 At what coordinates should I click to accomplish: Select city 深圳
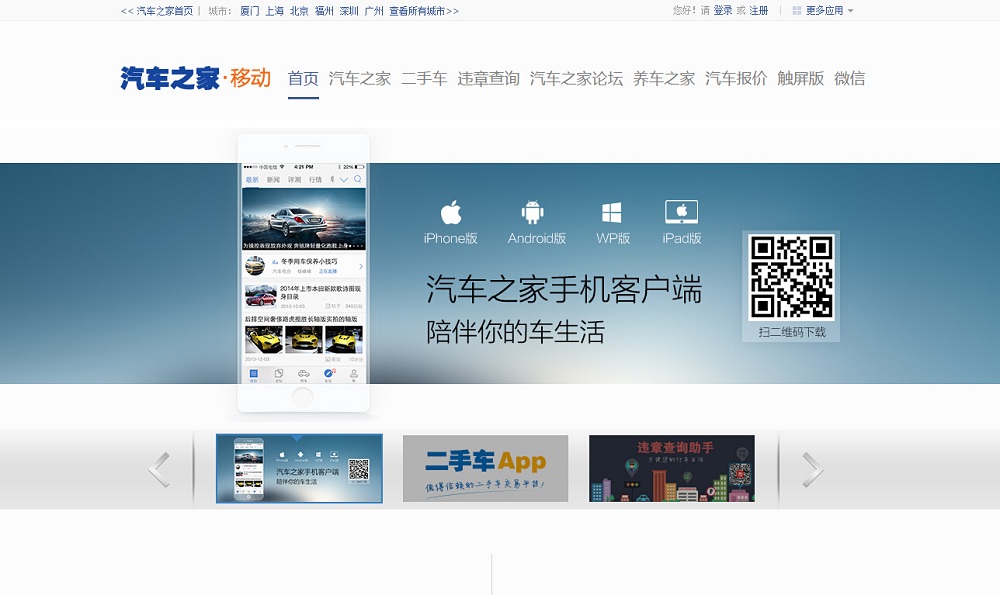[x=349, y=11]
